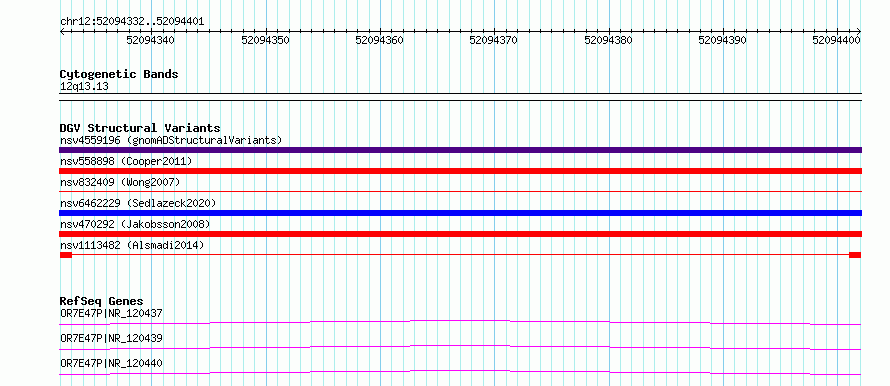The image size is (890, 386).
Task: Click the red nsv470292 variant bar
Action: point(460,234)
